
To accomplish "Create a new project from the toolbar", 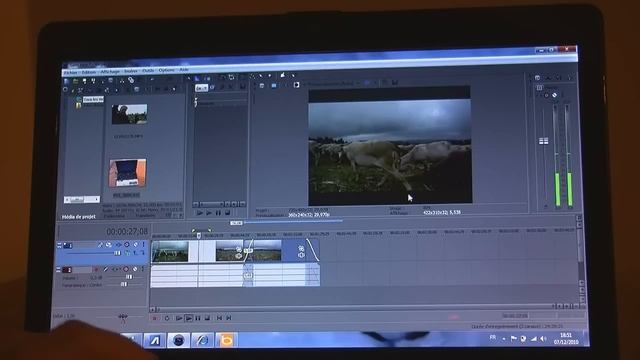I will (x=67, y=81).
